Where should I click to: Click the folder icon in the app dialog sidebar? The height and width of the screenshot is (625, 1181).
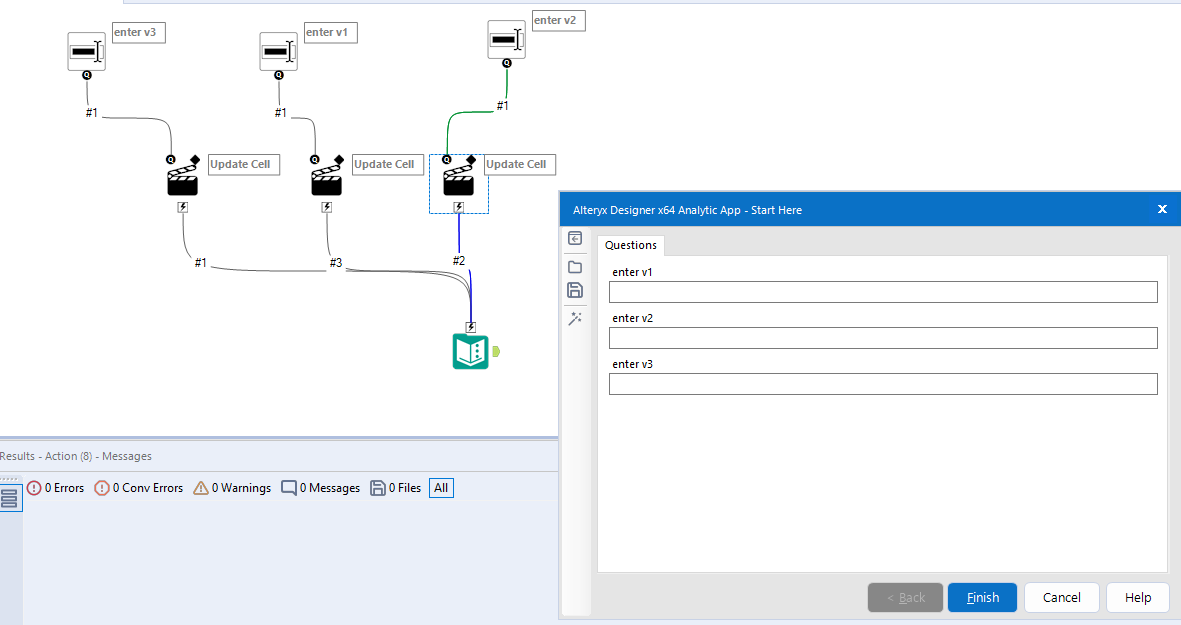point(575,266)
